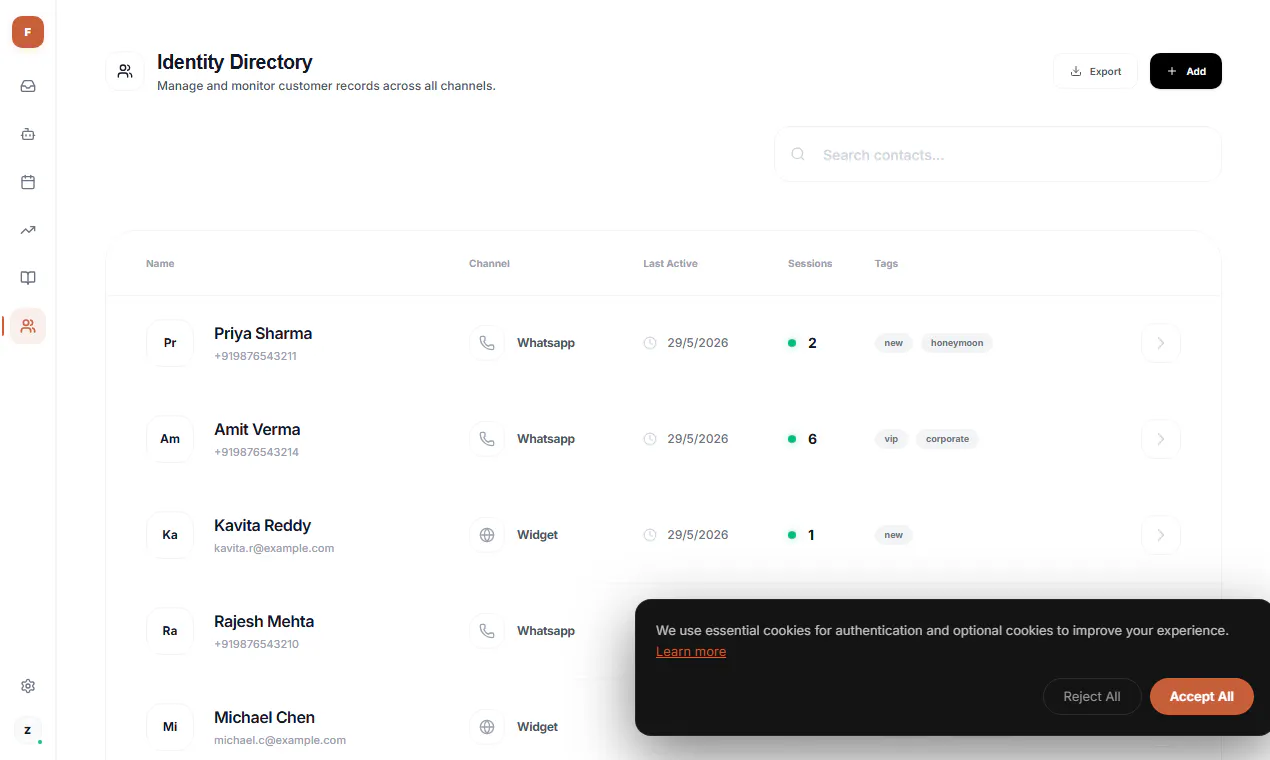
Task: Click the Mi avatar for Michael Chen
Action: [170, 727]
